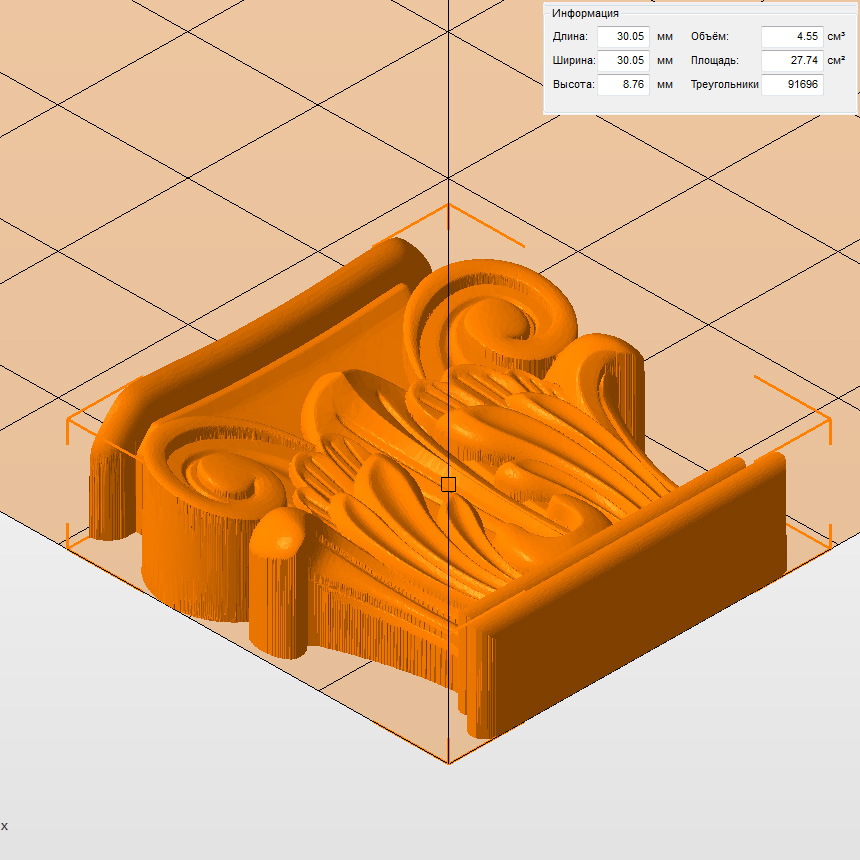The width and height of the screenshot is (860, 860).
Task: Click the left orange bounding box corner
Action: pos(68,420)
